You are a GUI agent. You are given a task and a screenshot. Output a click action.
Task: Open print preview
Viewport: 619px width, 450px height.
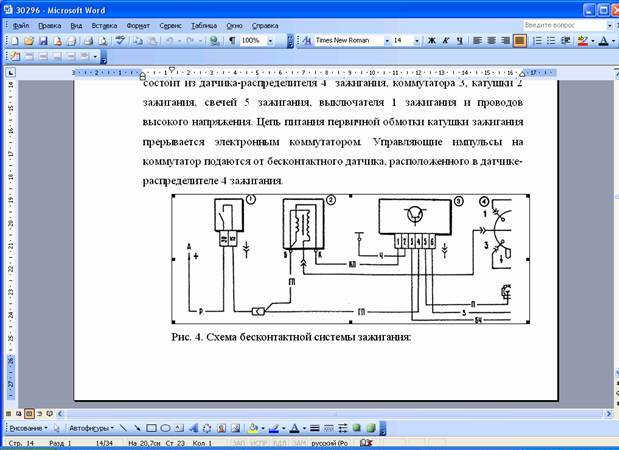click(x=103, y=41)
